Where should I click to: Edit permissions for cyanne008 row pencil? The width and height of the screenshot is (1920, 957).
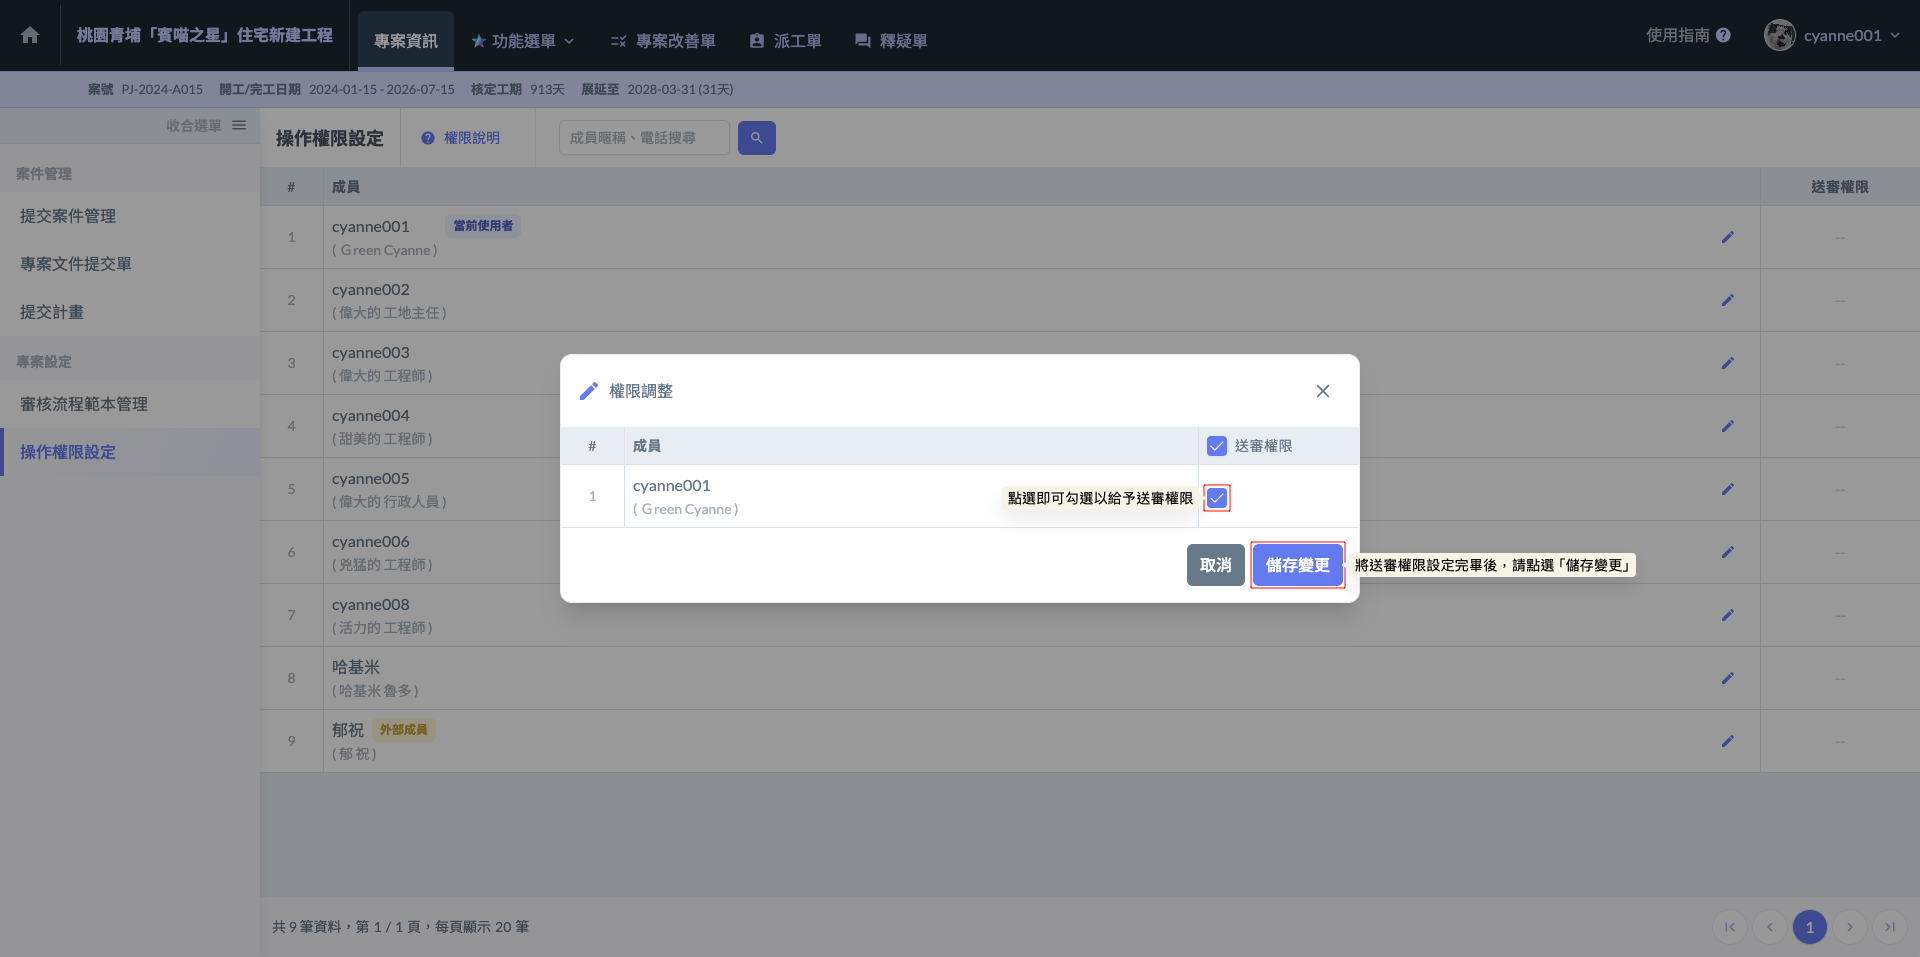(1727, 615)
